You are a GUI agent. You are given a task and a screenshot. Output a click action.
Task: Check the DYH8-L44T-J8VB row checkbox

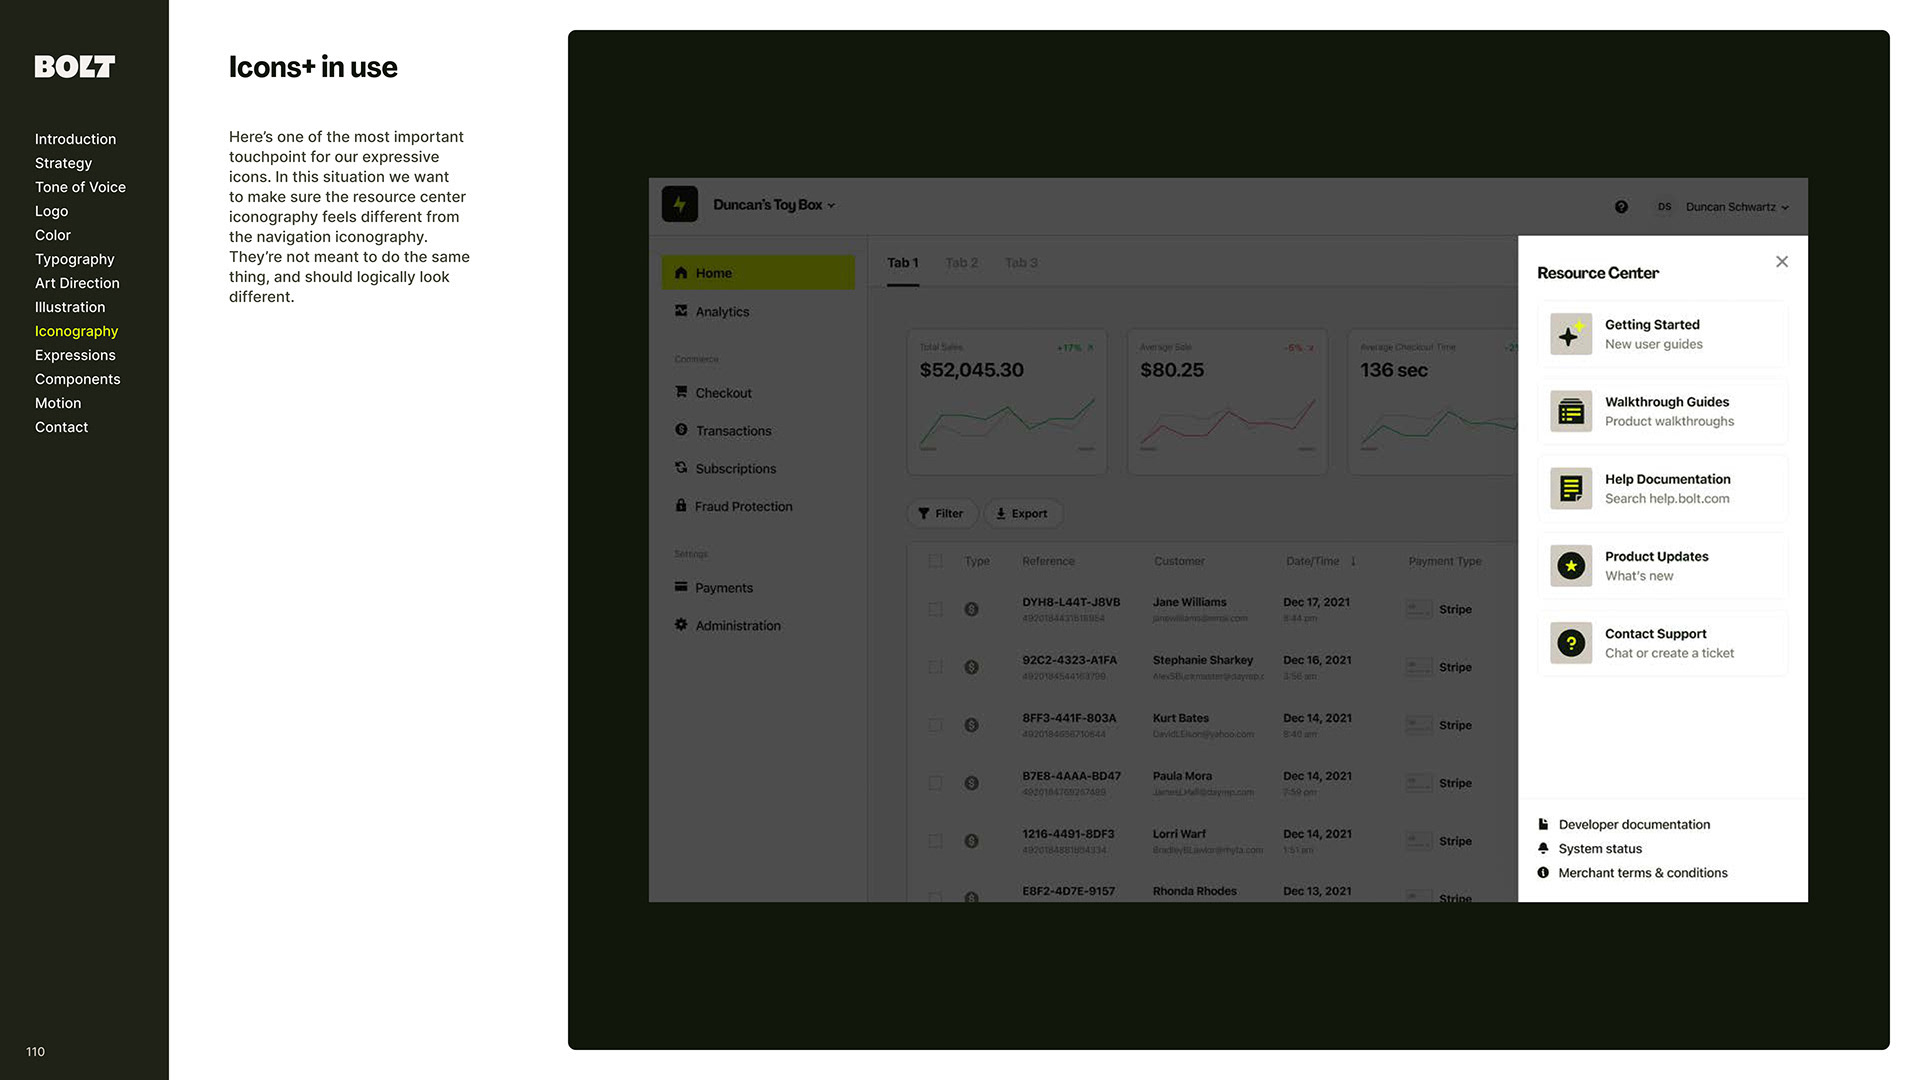(x=935, y=609)
